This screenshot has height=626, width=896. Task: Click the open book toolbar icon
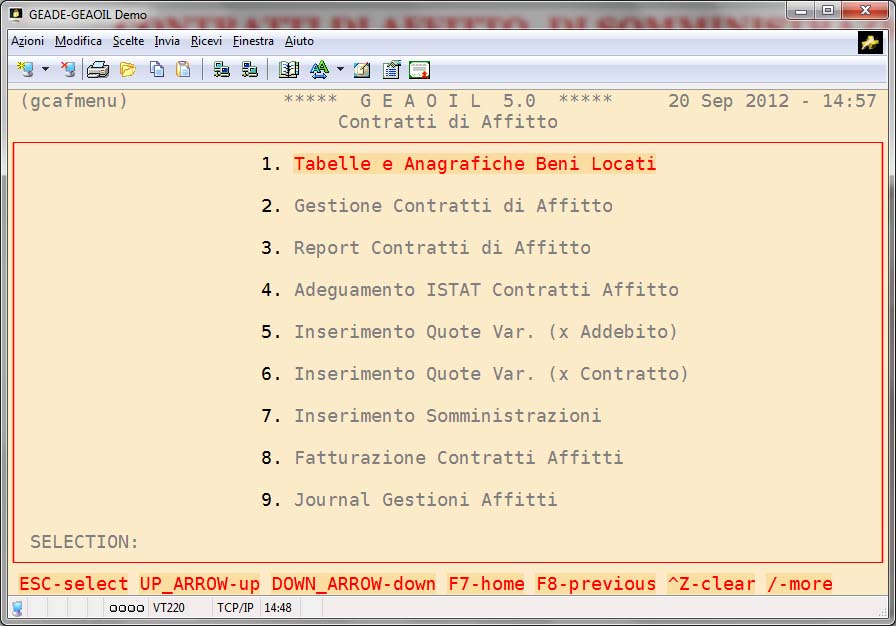pos(289,69)
